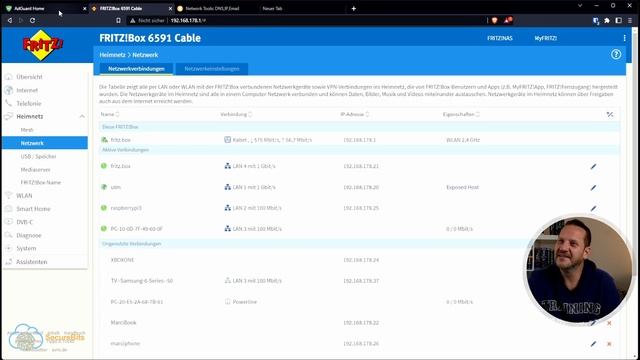Switch to Netzwerkeinstellungen tab
This screenshot has height=360, width=640.
(x=211, y=69)
